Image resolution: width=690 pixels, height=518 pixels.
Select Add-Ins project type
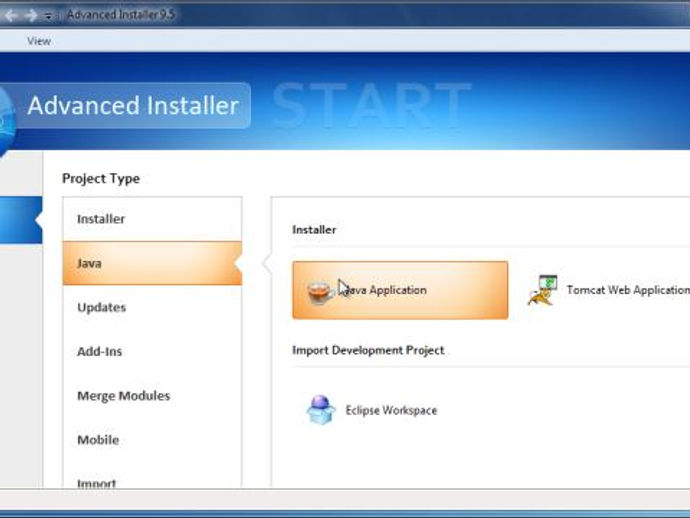[x=152, y=351]
